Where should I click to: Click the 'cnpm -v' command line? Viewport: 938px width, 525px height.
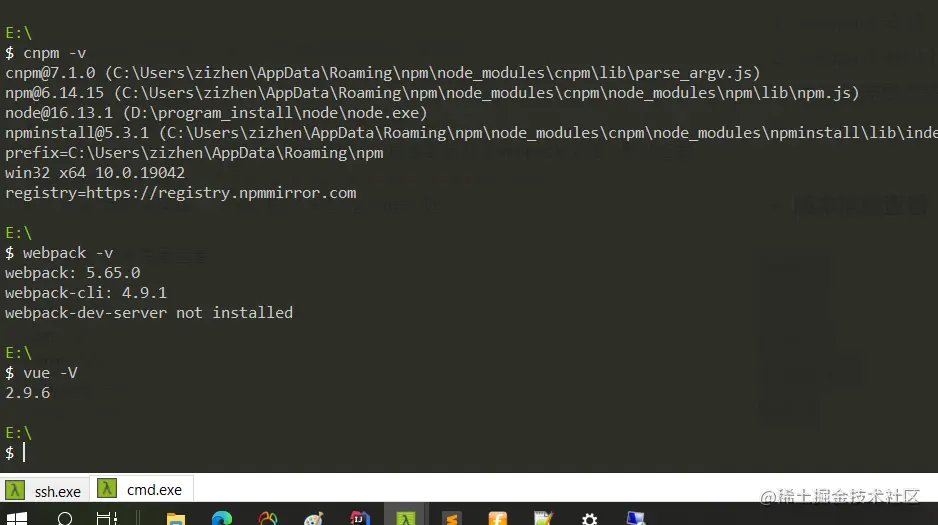click(x=45, y=53)
